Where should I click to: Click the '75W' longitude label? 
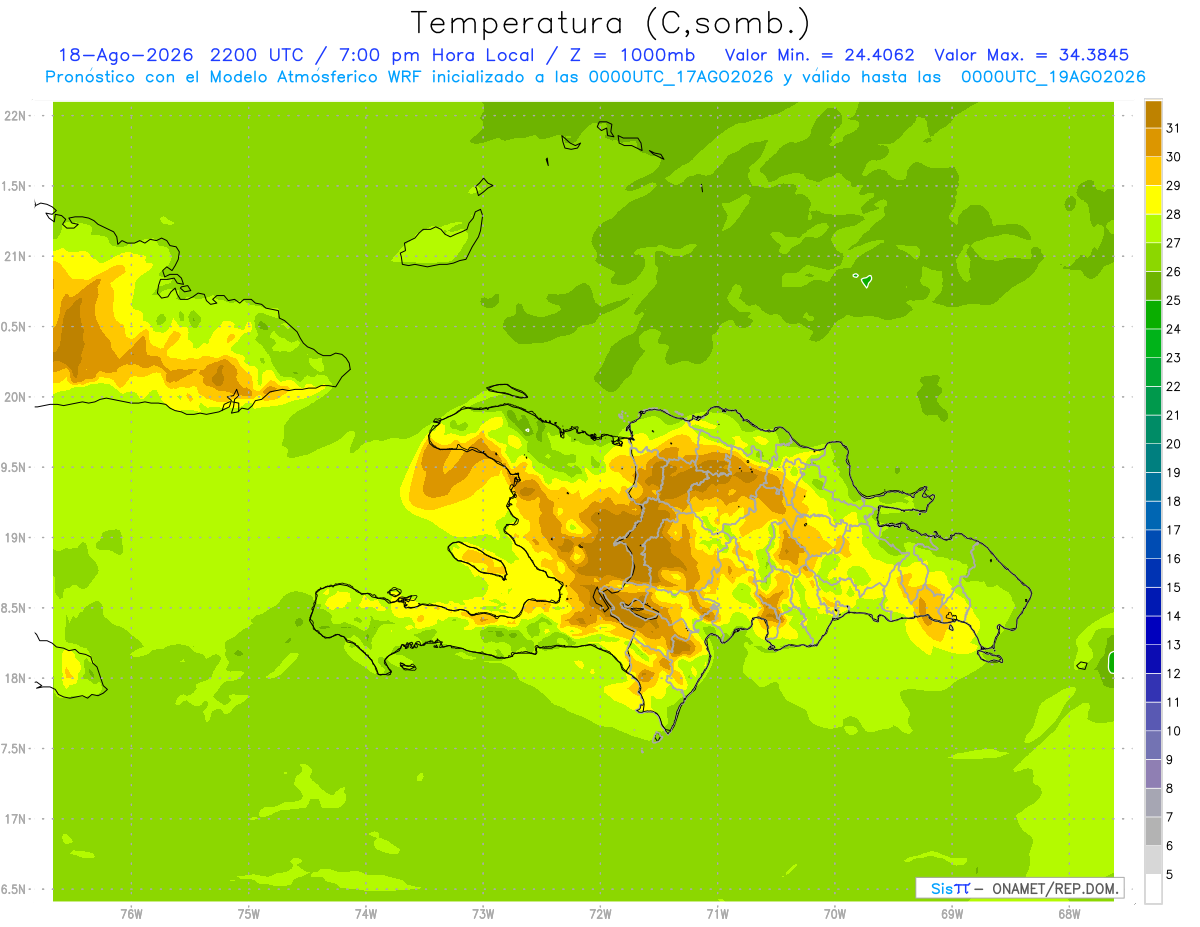[x=249, y=914]
